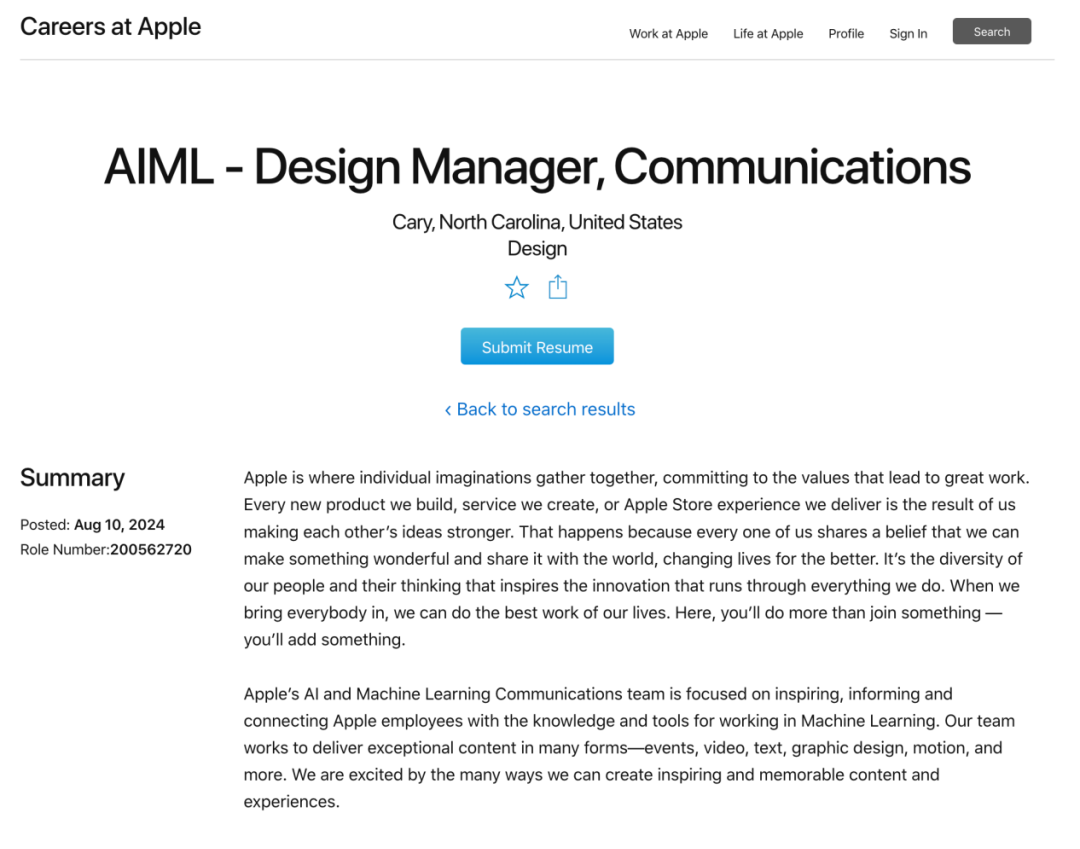The image size is (1080, 849).
Task: Click the Summary heading
Action: 72,477
